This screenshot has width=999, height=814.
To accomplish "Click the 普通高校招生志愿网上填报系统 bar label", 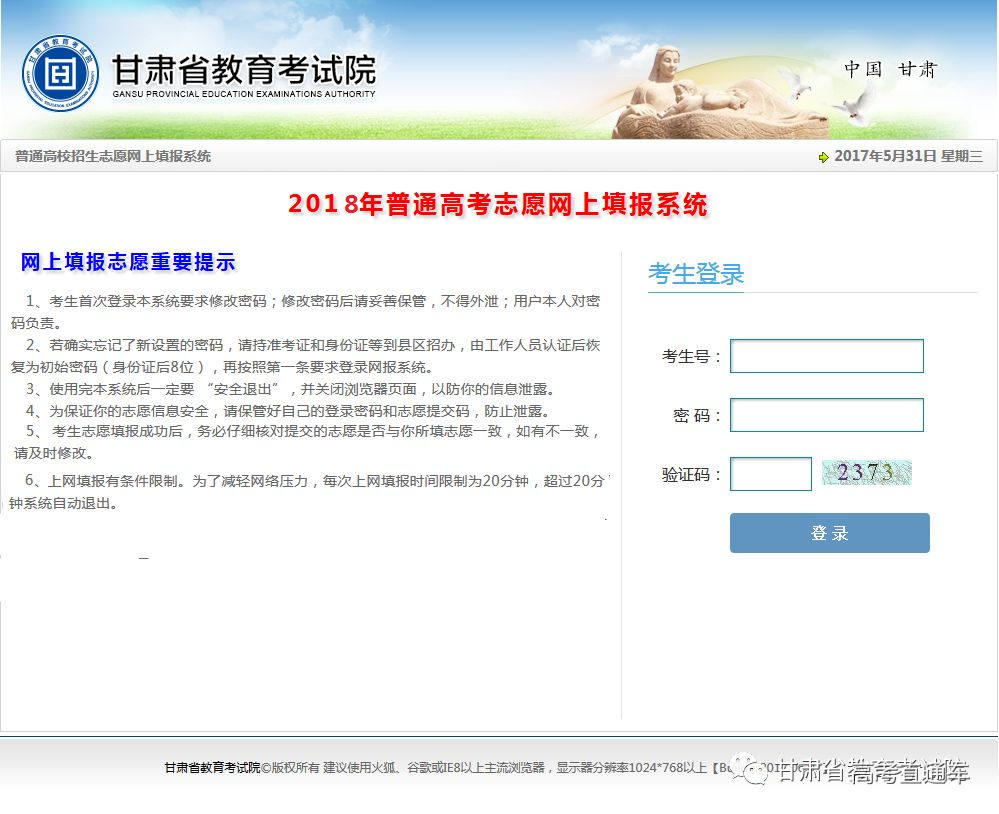I will click(x=113, y=156).
